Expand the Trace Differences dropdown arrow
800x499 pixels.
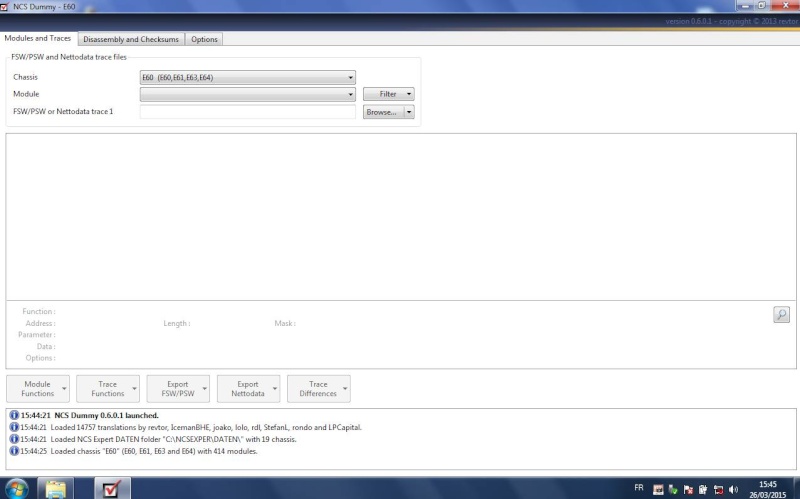[x=345, y=389]
